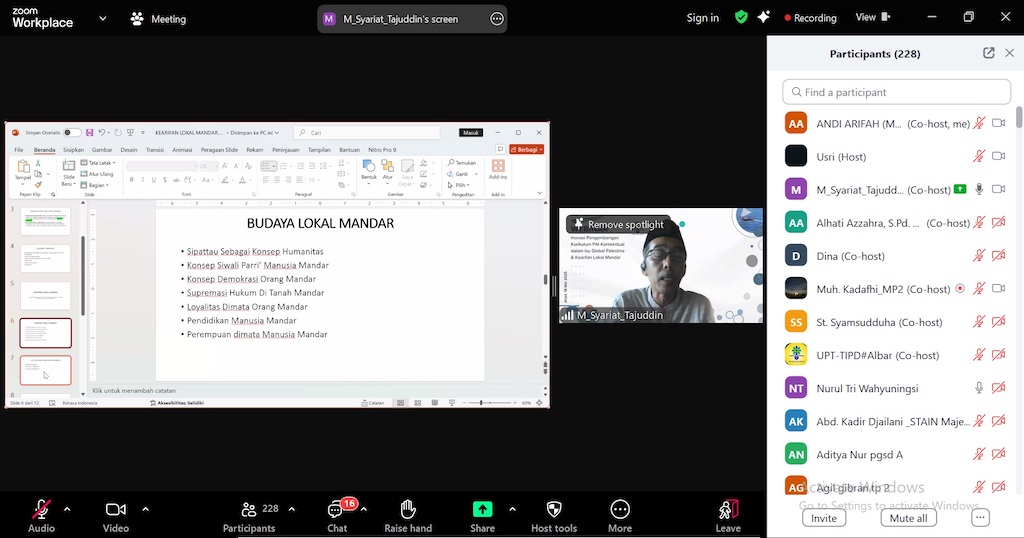The image size is (1024, 538).
Task: Click the Raise hand icon
Action: [x=408, y=510]
